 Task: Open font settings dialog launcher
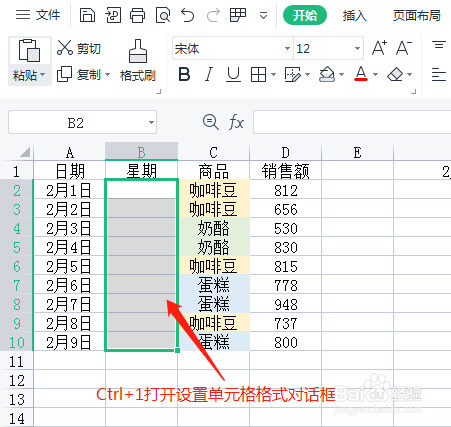click(x=414, y=91)
